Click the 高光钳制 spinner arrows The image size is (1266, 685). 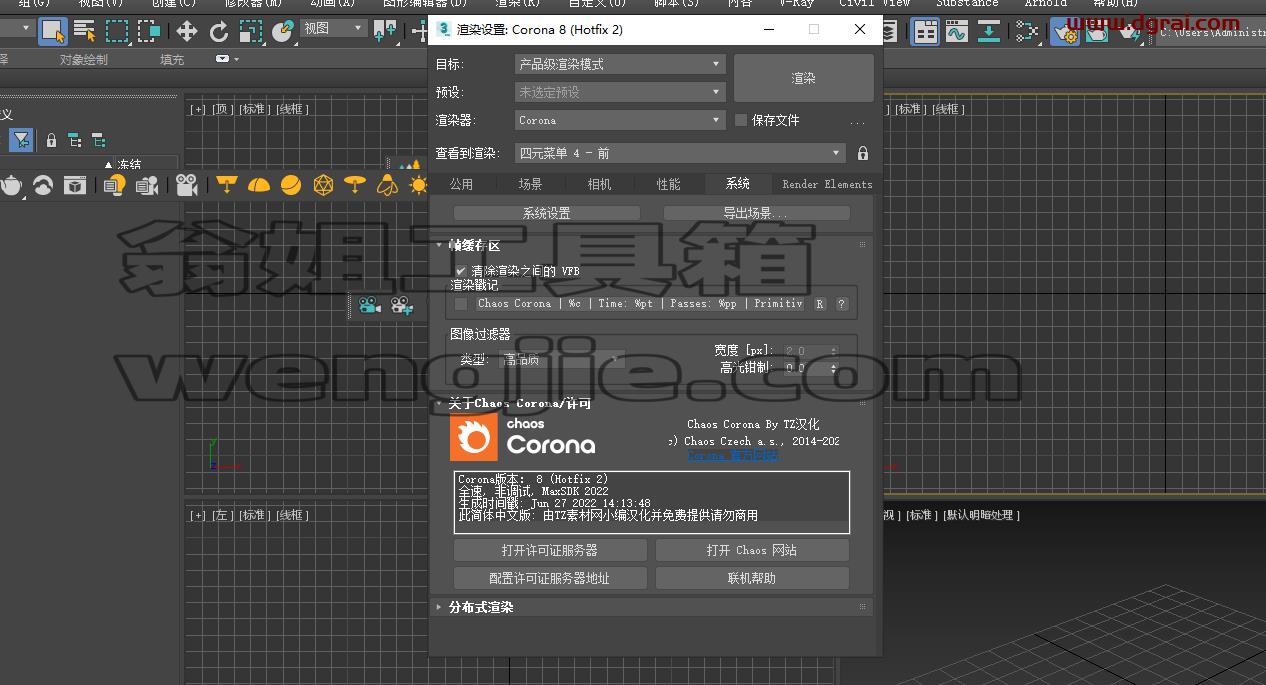(834, 368)
